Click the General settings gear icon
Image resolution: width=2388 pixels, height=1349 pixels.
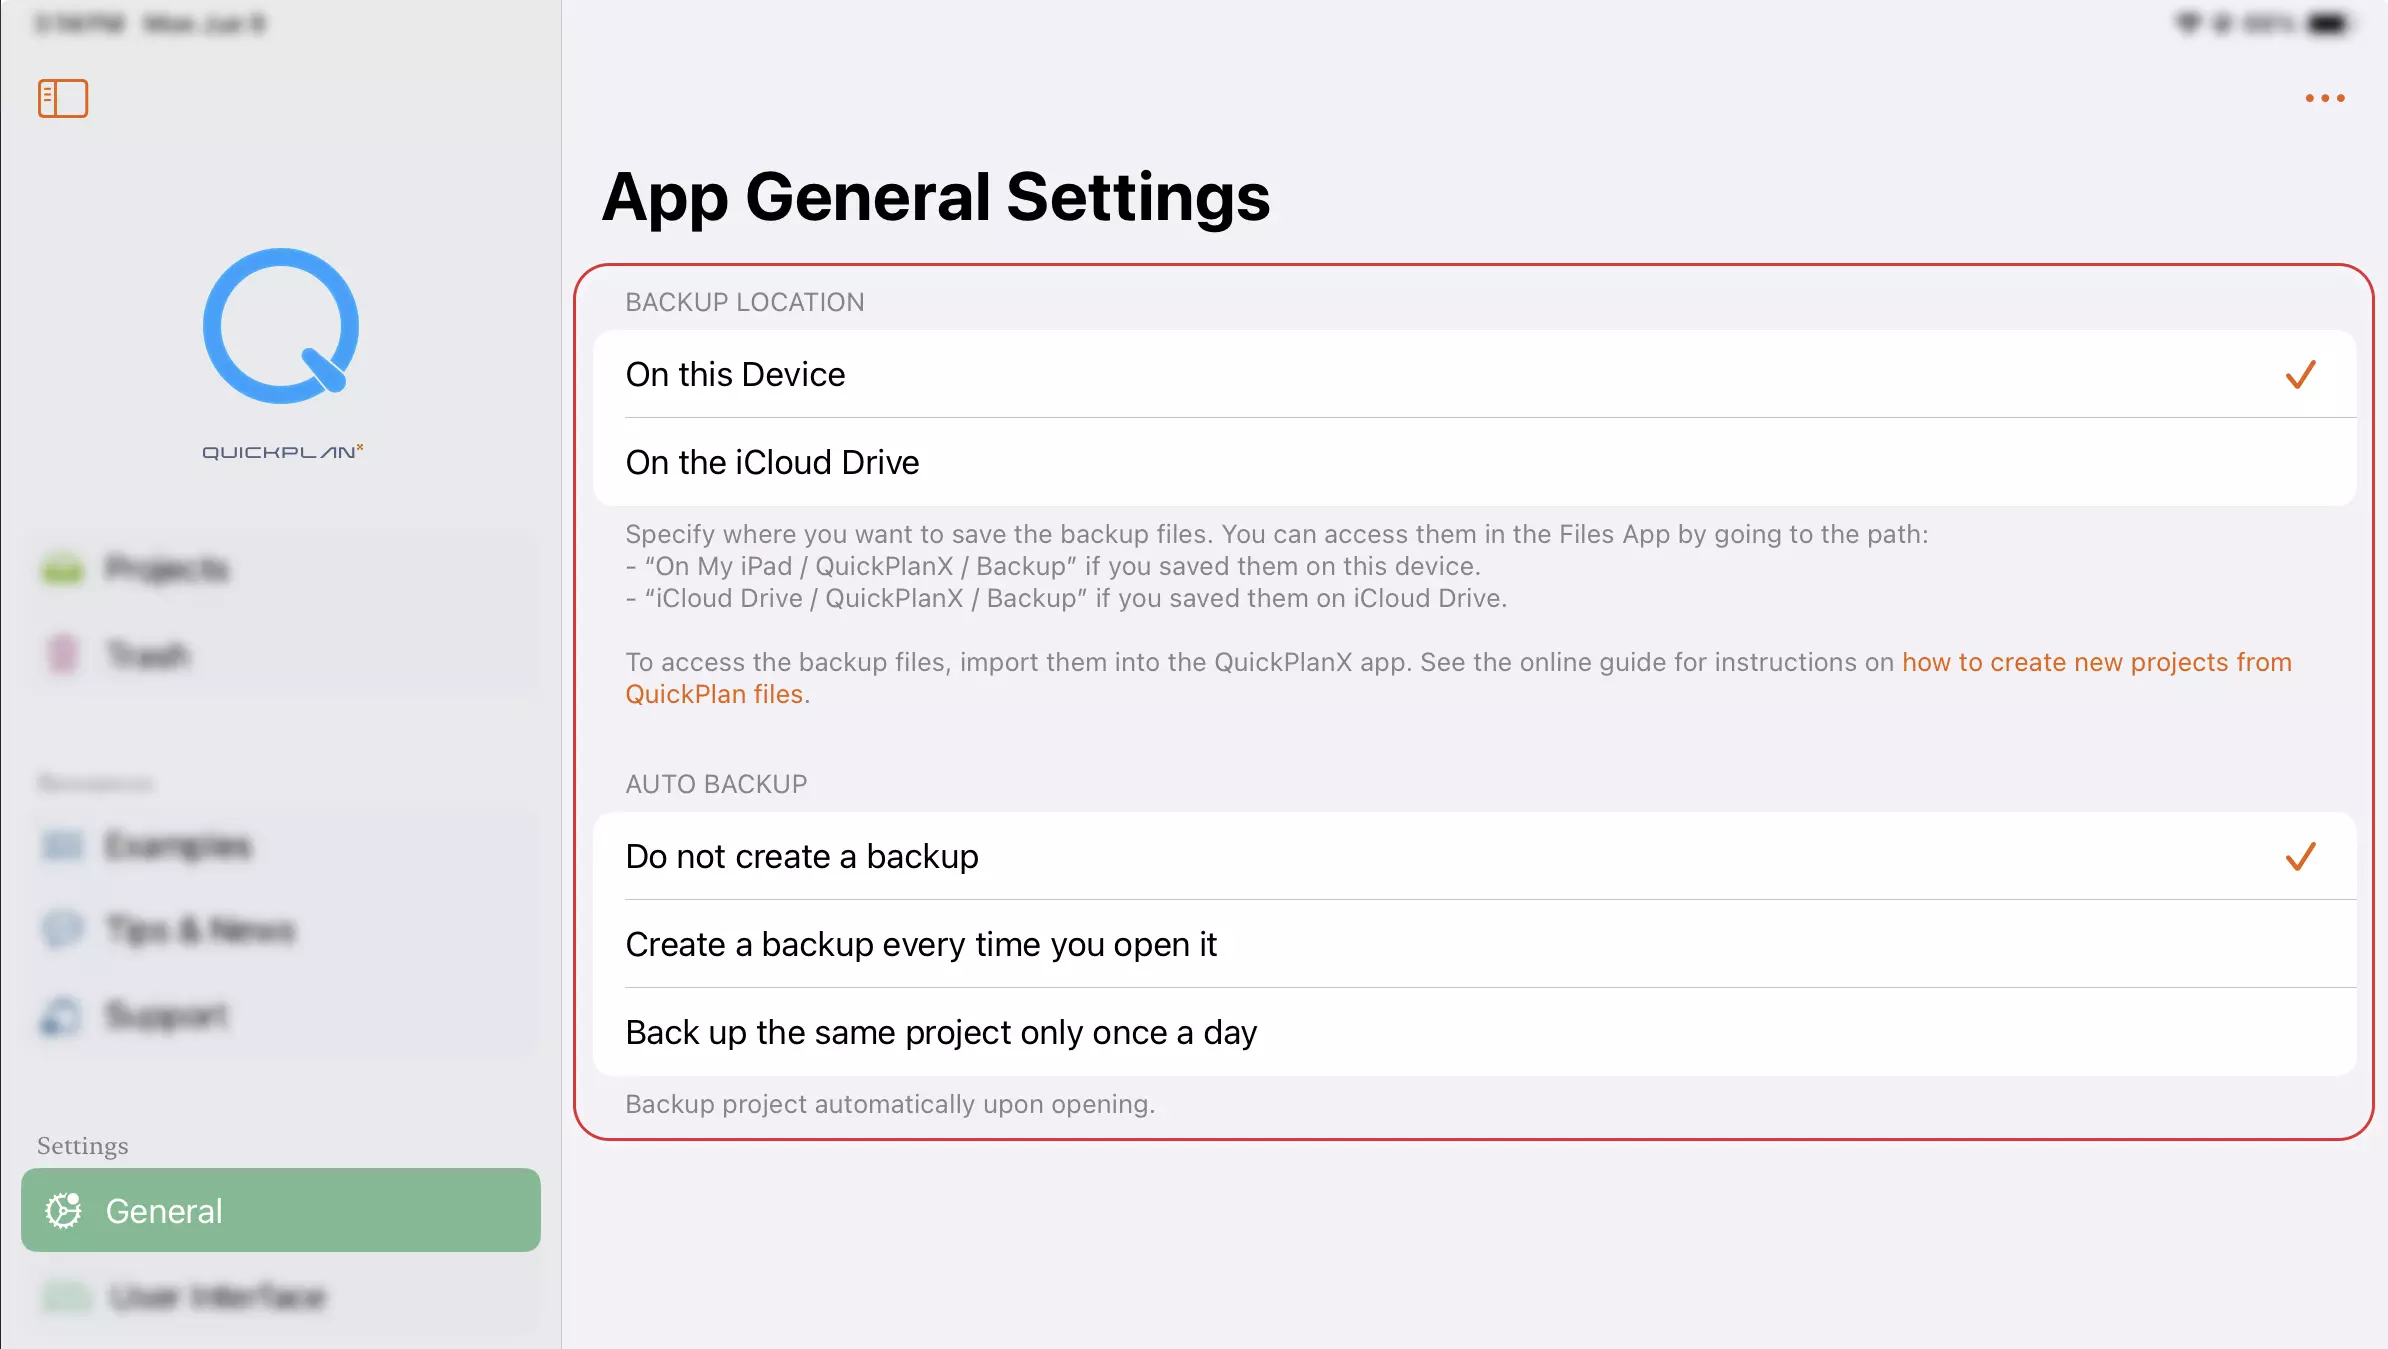pos(64,1210)
